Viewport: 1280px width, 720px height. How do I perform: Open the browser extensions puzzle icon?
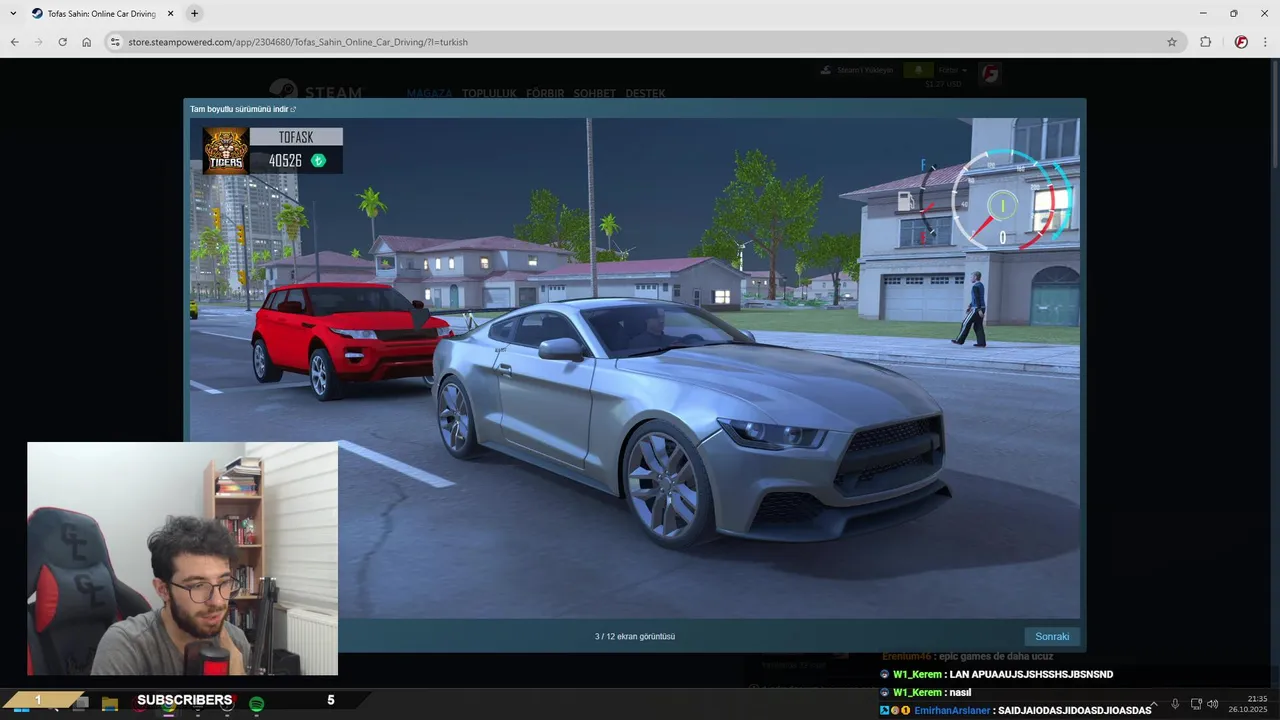point(1205,42)
